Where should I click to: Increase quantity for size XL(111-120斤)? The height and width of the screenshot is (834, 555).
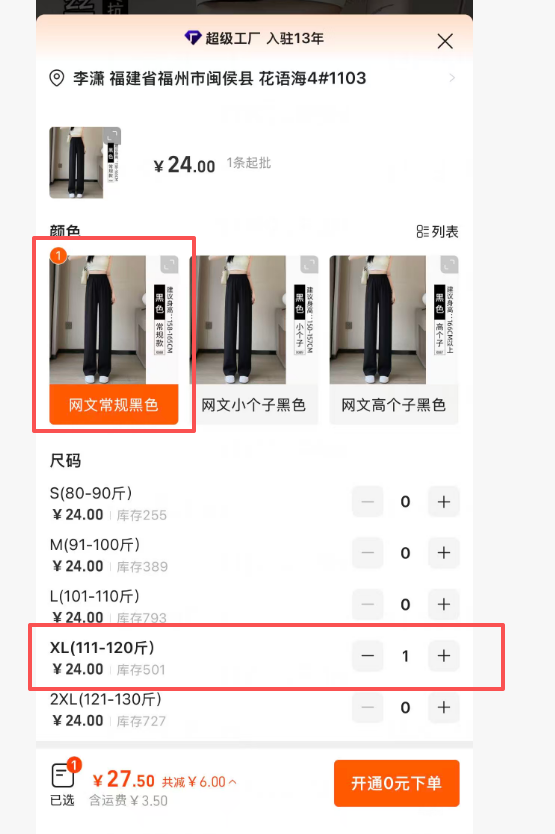[x=444, y=656]
